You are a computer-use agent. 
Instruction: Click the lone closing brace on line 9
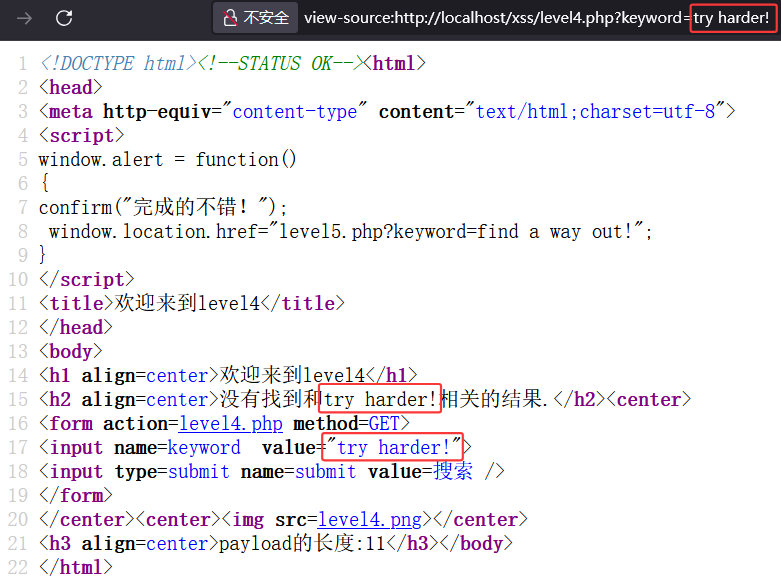pyautogui.click(x=42, y=256)
